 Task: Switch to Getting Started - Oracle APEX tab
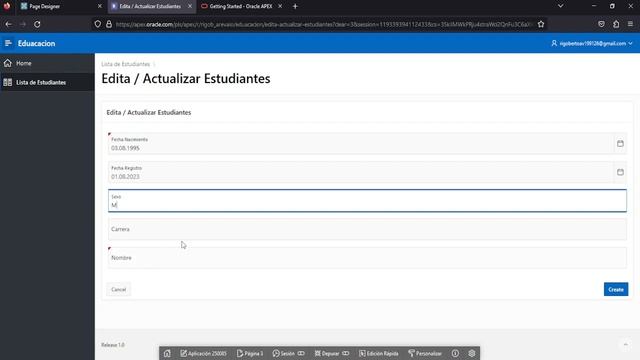pyautogui.click(x=240, y=7)
